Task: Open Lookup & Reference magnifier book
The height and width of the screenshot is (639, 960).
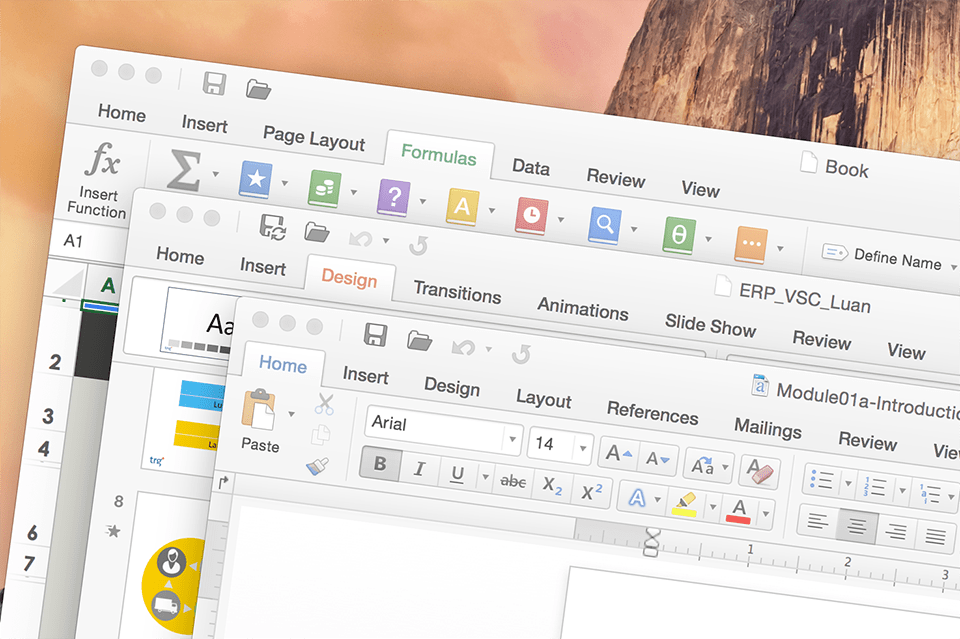Action: click(605, 225)
